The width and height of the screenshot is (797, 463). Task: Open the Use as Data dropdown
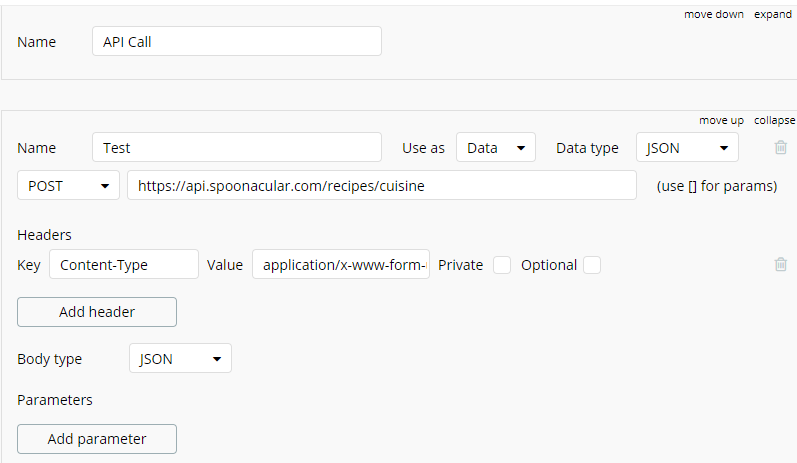tap(496, 148)
